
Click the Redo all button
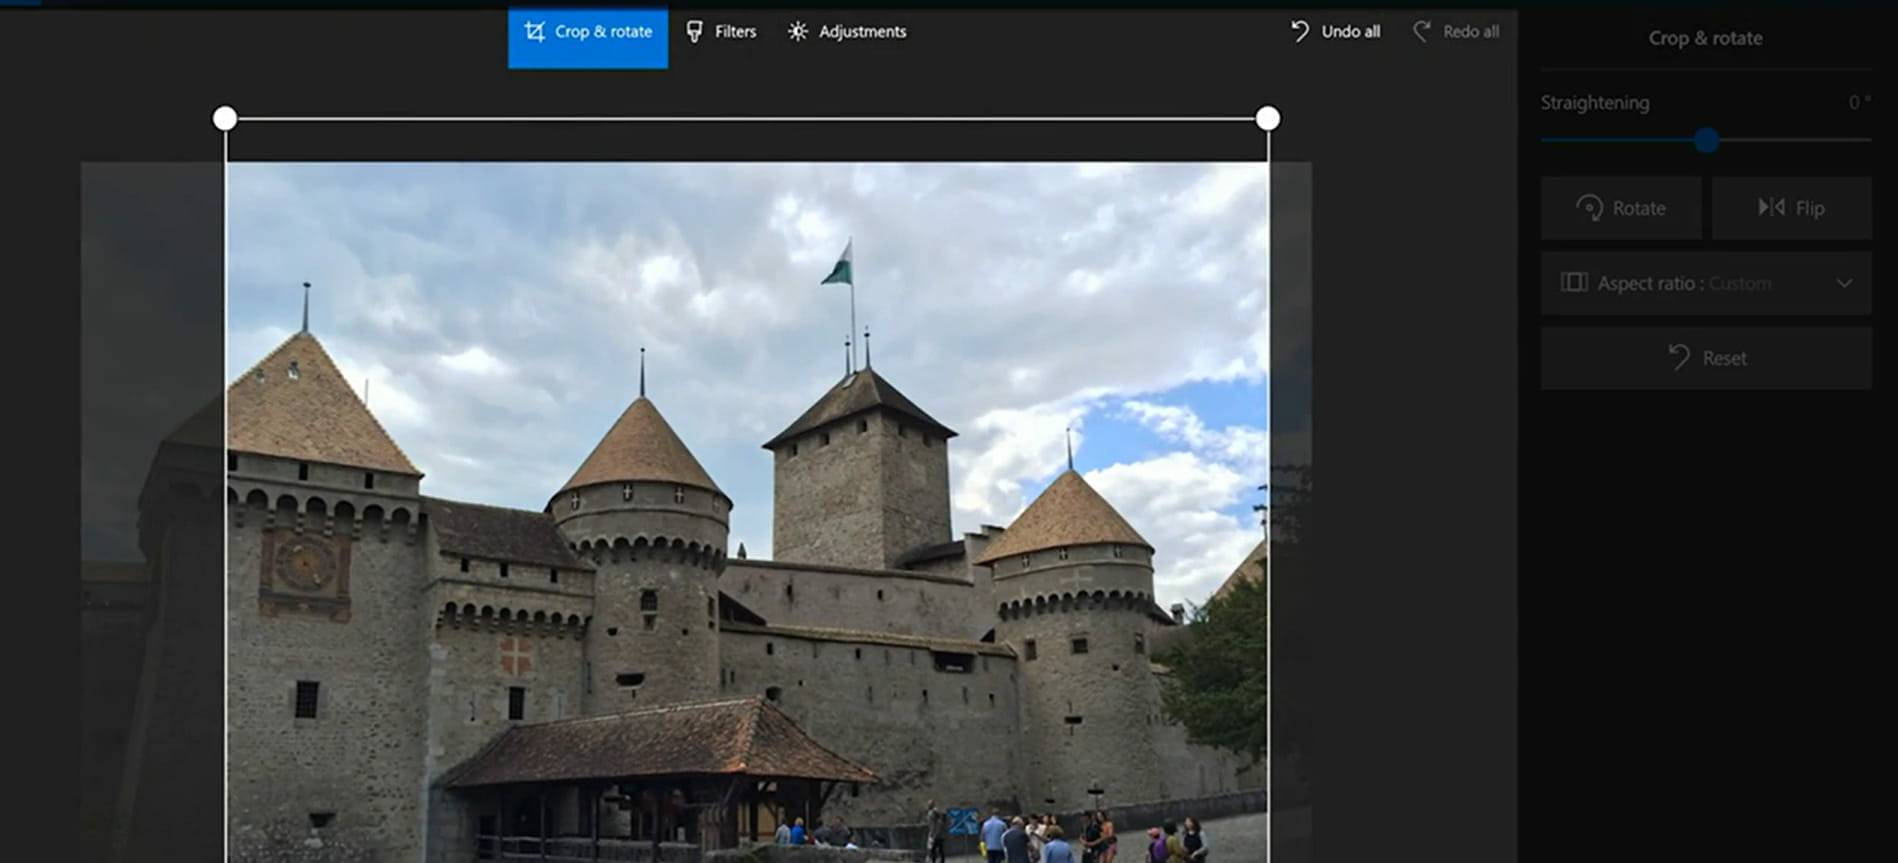coord(1455,32)
